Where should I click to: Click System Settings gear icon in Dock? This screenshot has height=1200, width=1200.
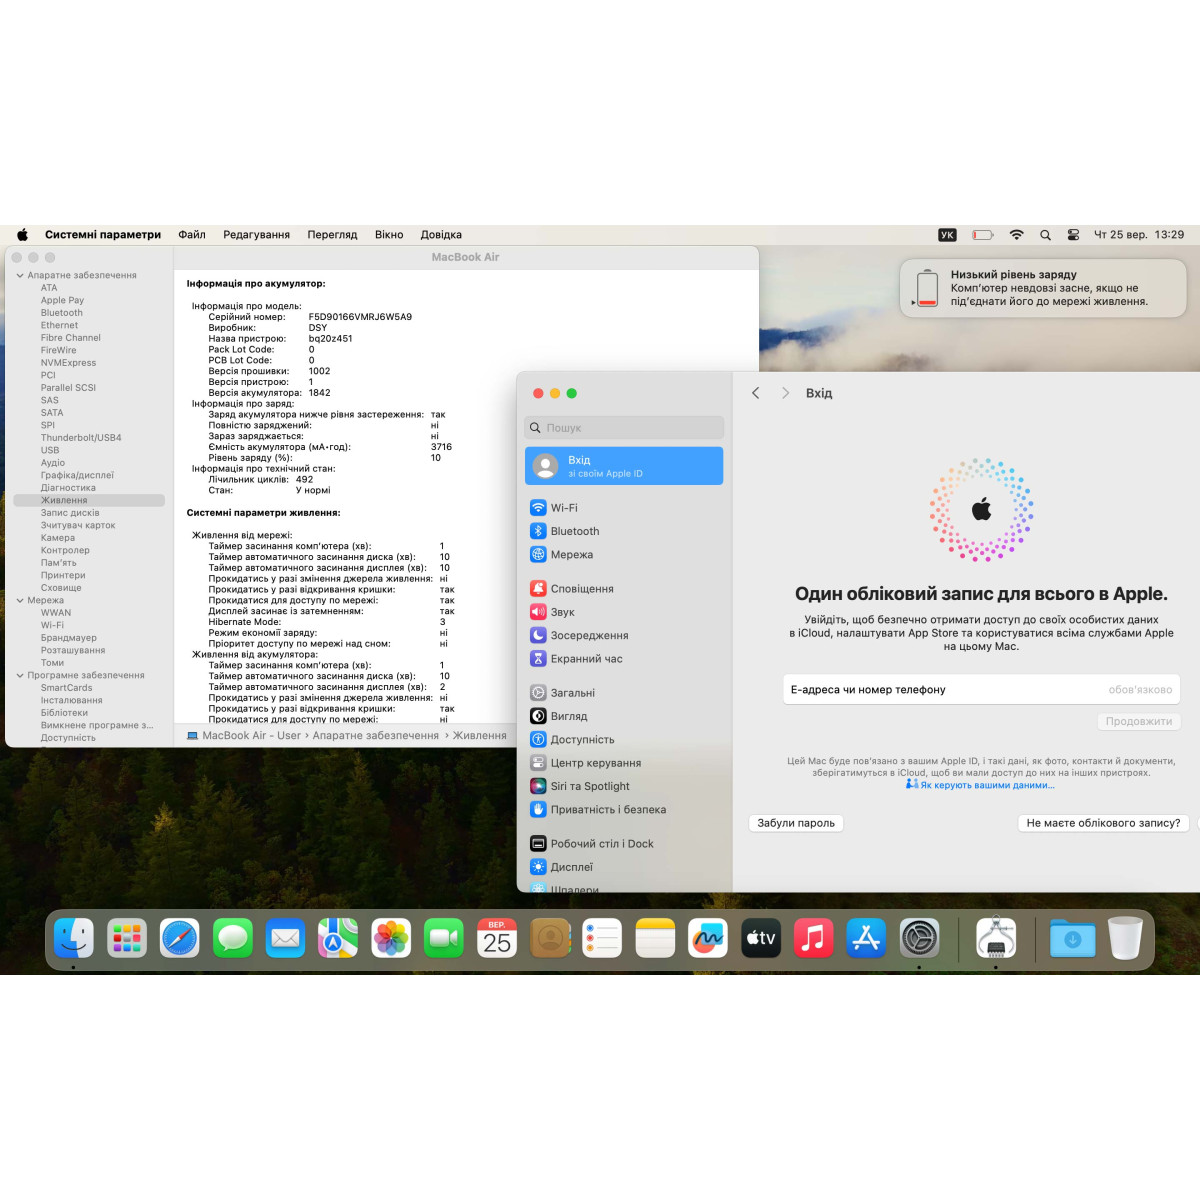point(919,938)
